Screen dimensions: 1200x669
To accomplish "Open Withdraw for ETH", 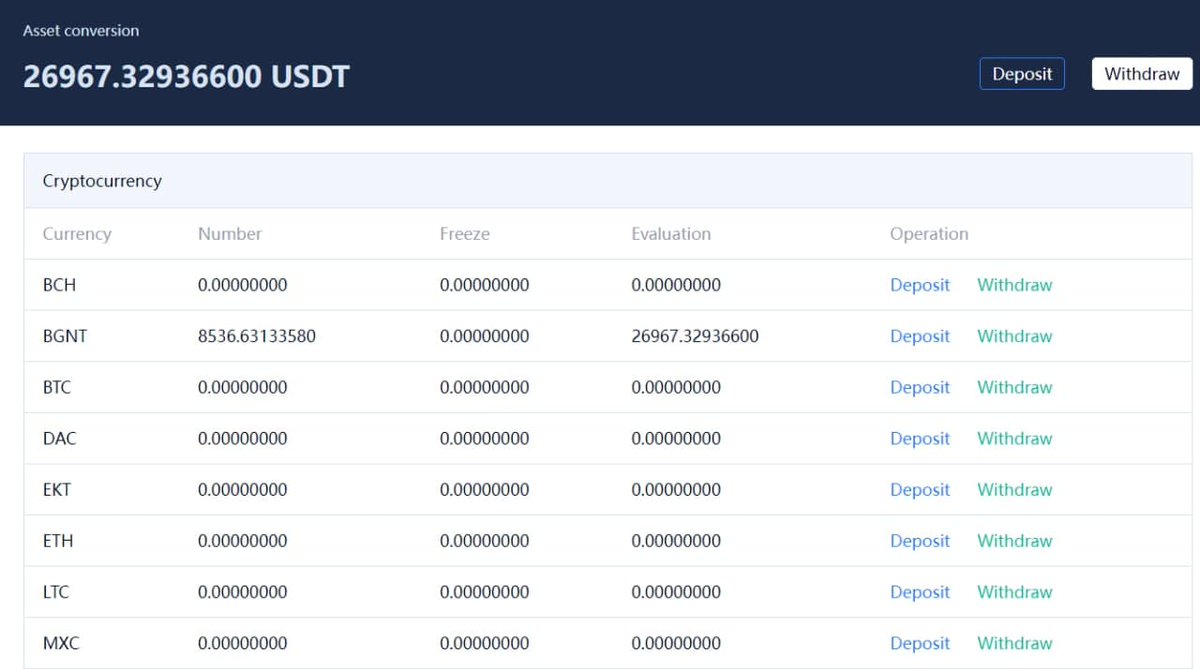I will 1014,540.
